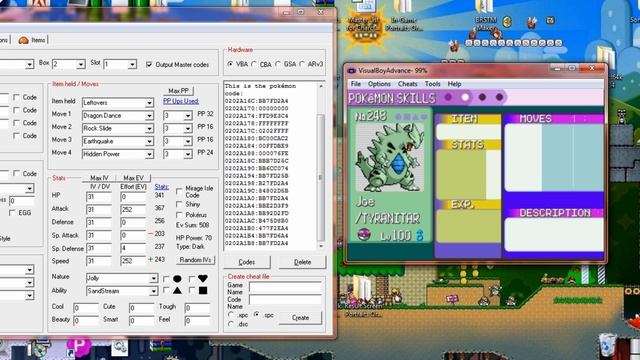This screenshot has height=360, width=640.
Task: Open PP Ups dropdown for Move 1
Action: tap(188, 116)
